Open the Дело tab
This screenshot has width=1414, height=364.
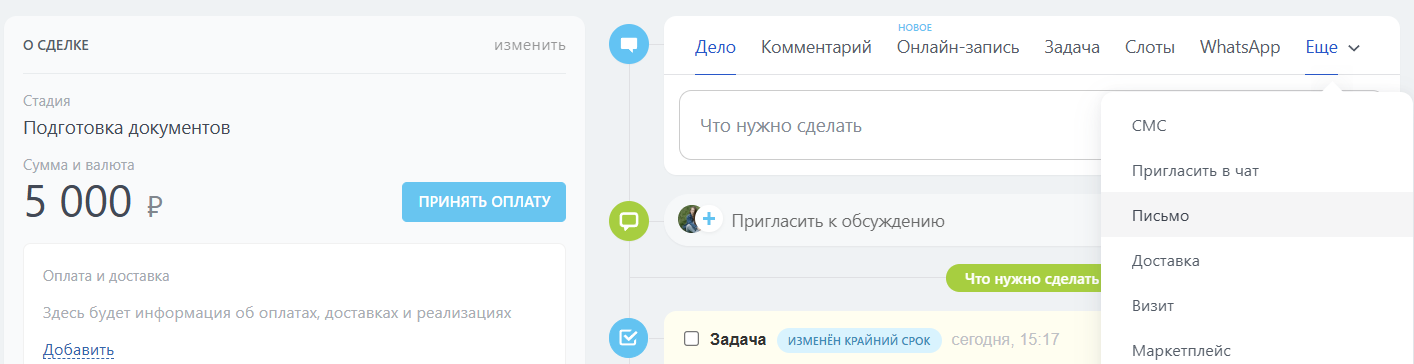tap(715, 47)
